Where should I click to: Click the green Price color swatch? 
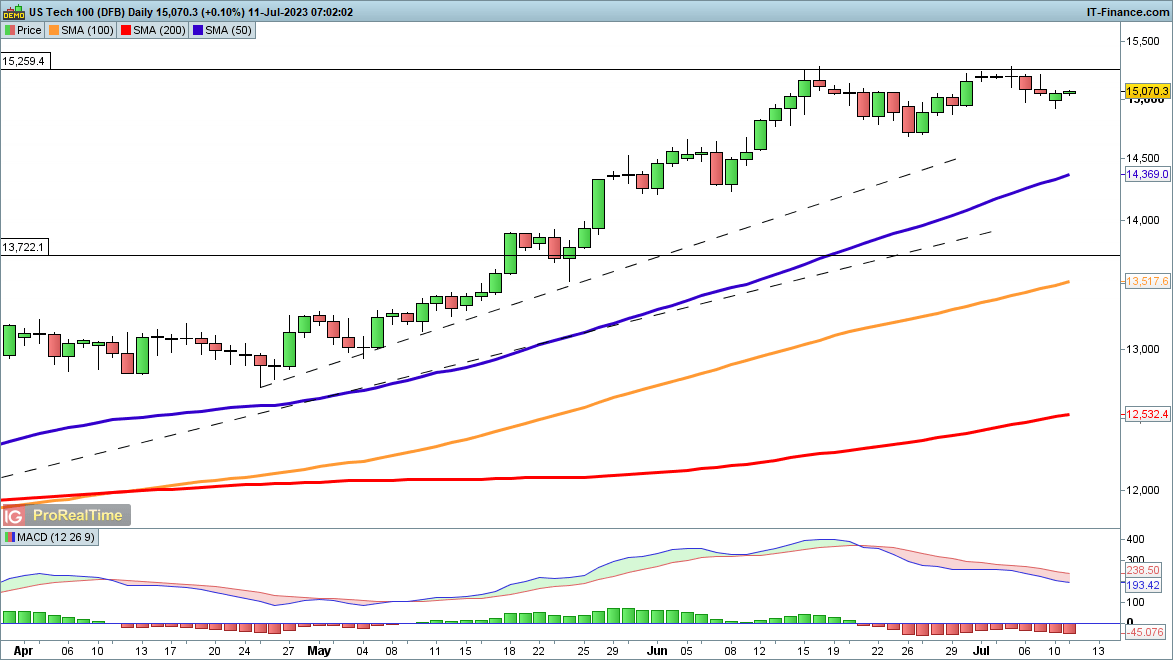point(10,31)
